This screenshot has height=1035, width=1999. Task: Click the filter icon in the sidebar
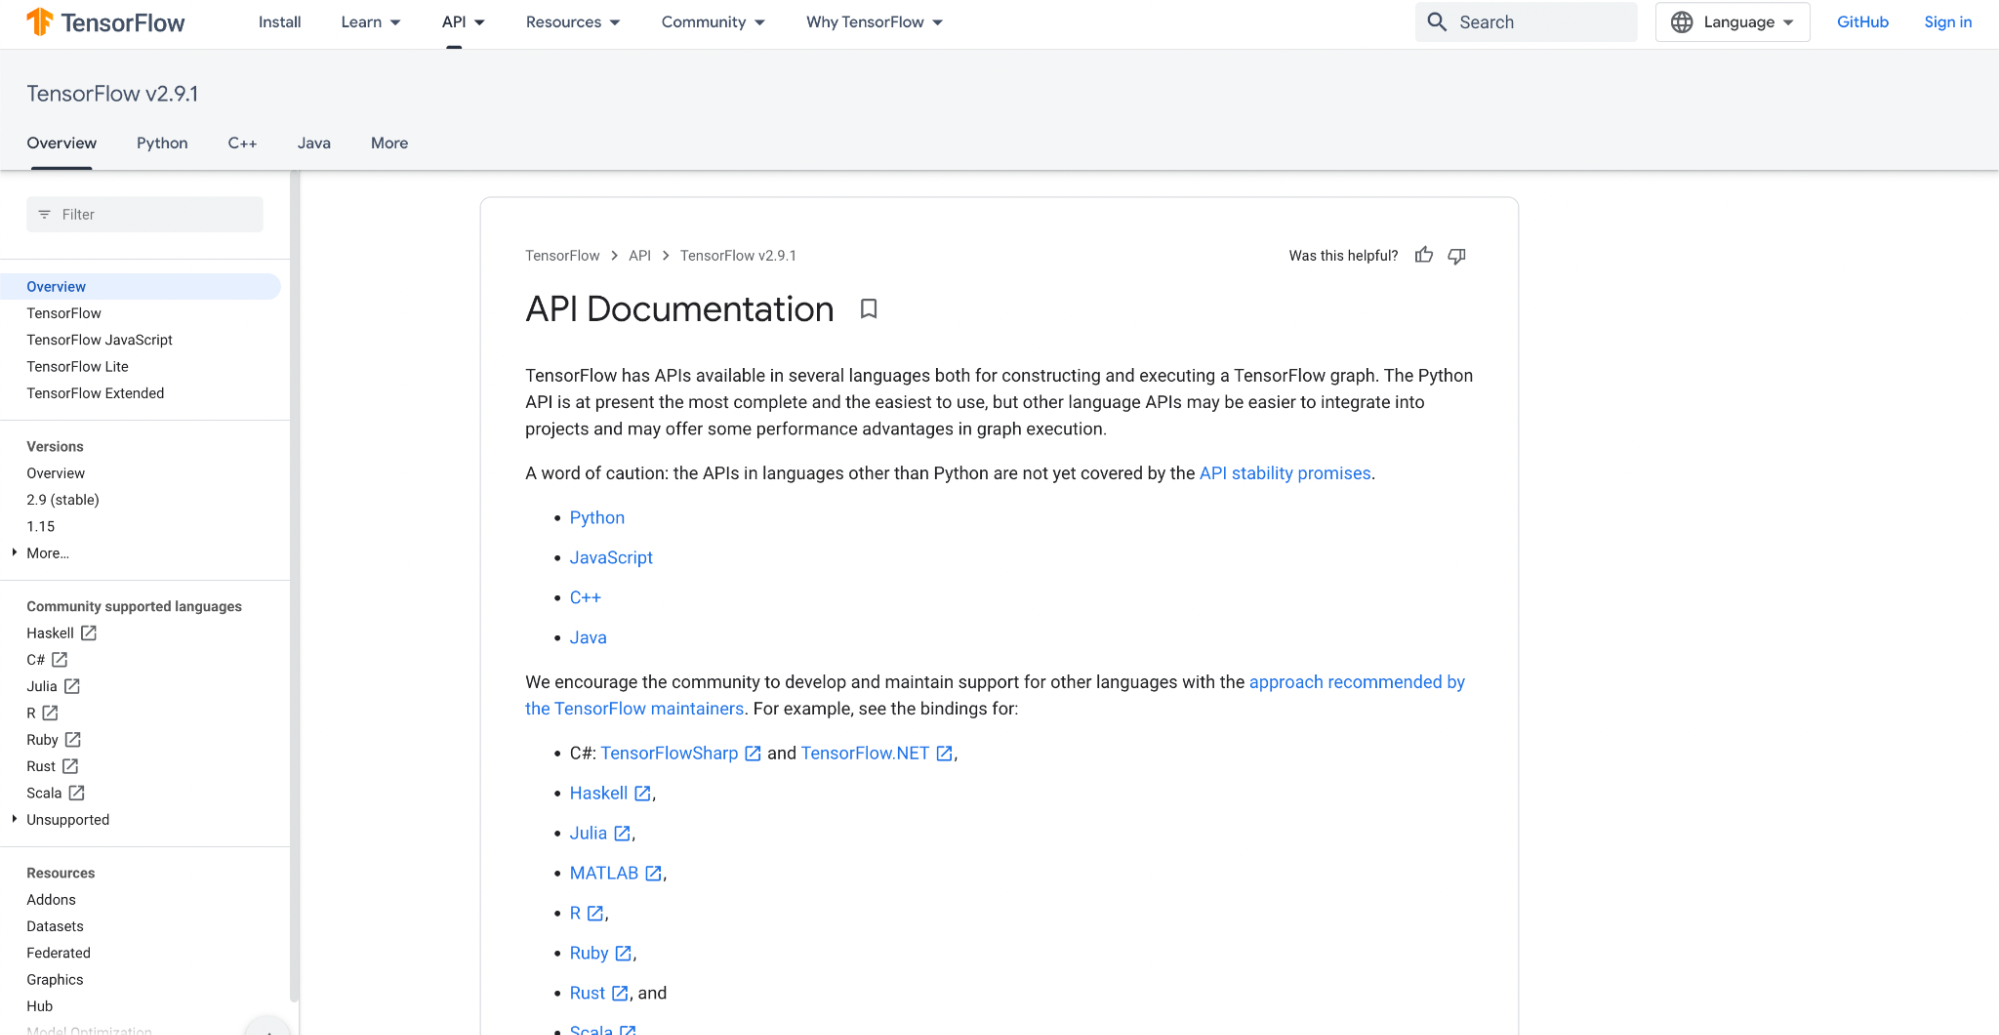44,214
